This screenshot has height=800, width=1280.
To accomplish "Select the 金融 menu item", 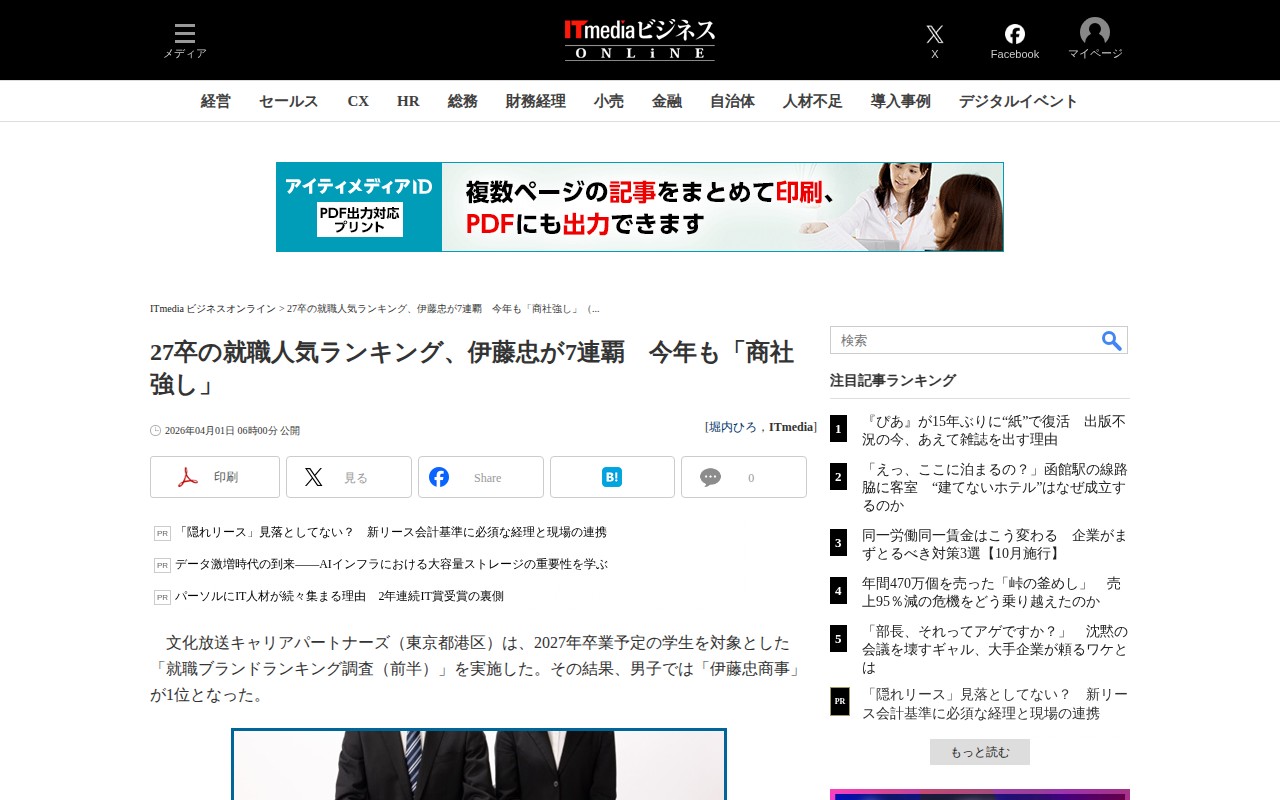I will point(667,101).
